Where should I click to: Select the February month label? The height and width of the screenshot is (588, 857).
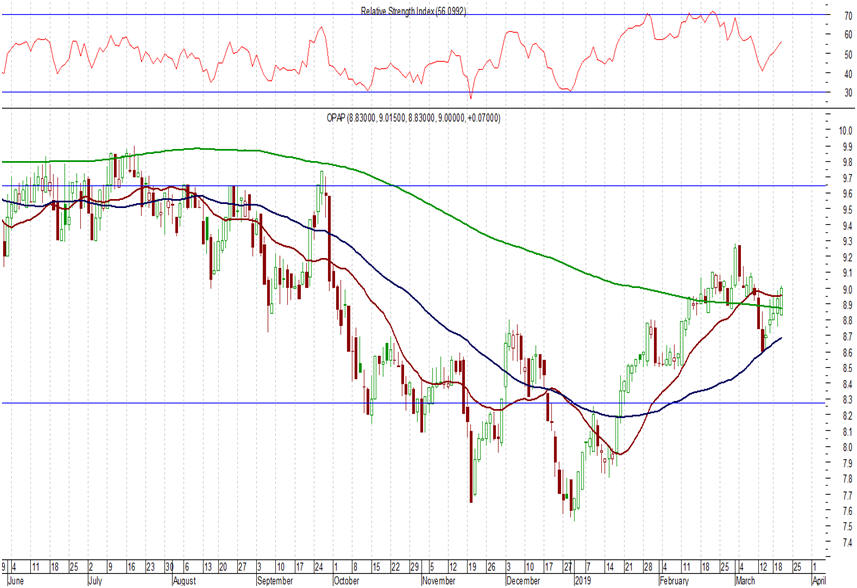(x=673, y=580)
